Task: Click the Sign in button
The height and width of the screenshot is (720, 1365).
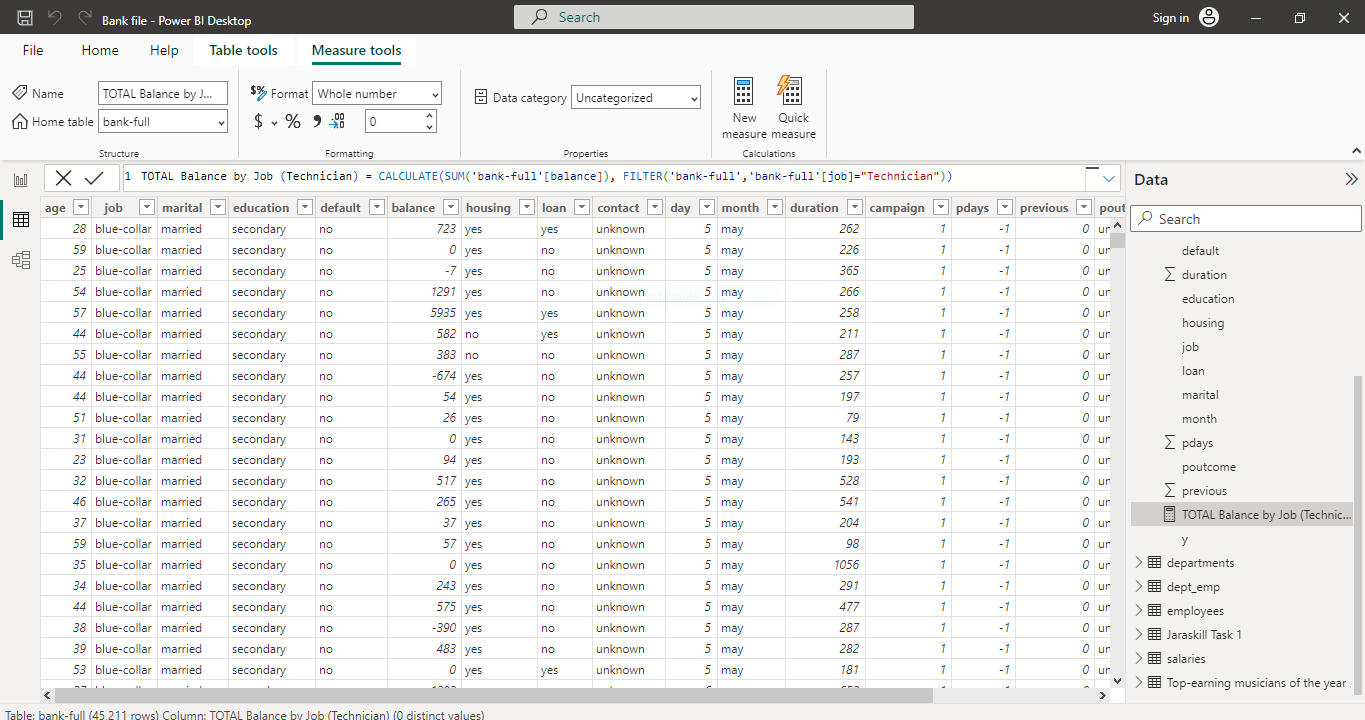Action: [x=1170, y=16]
